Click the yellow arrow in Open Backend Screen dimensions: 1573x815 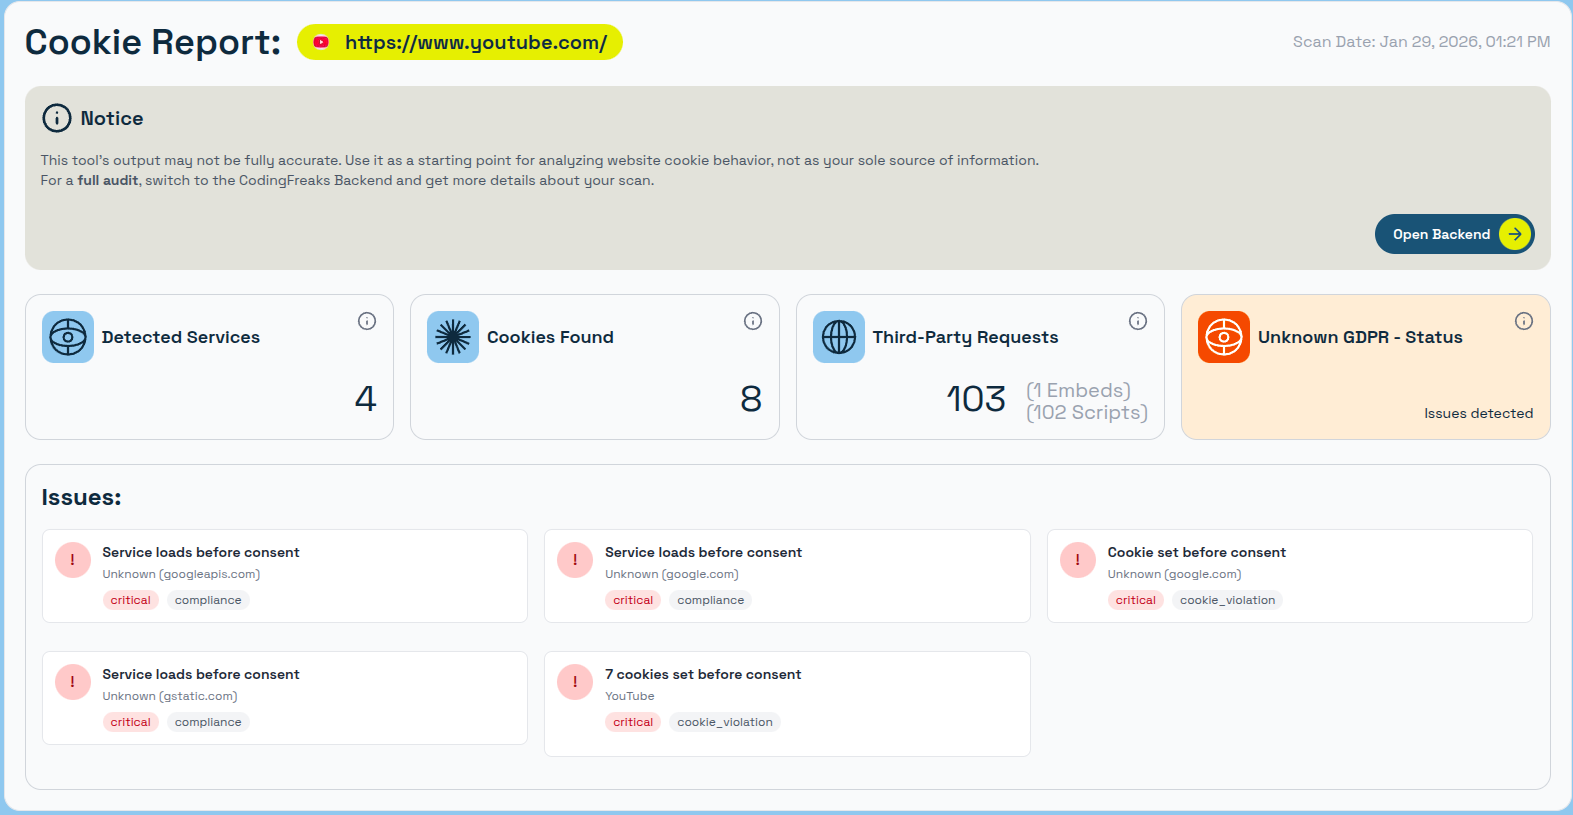click(1515, 234)
